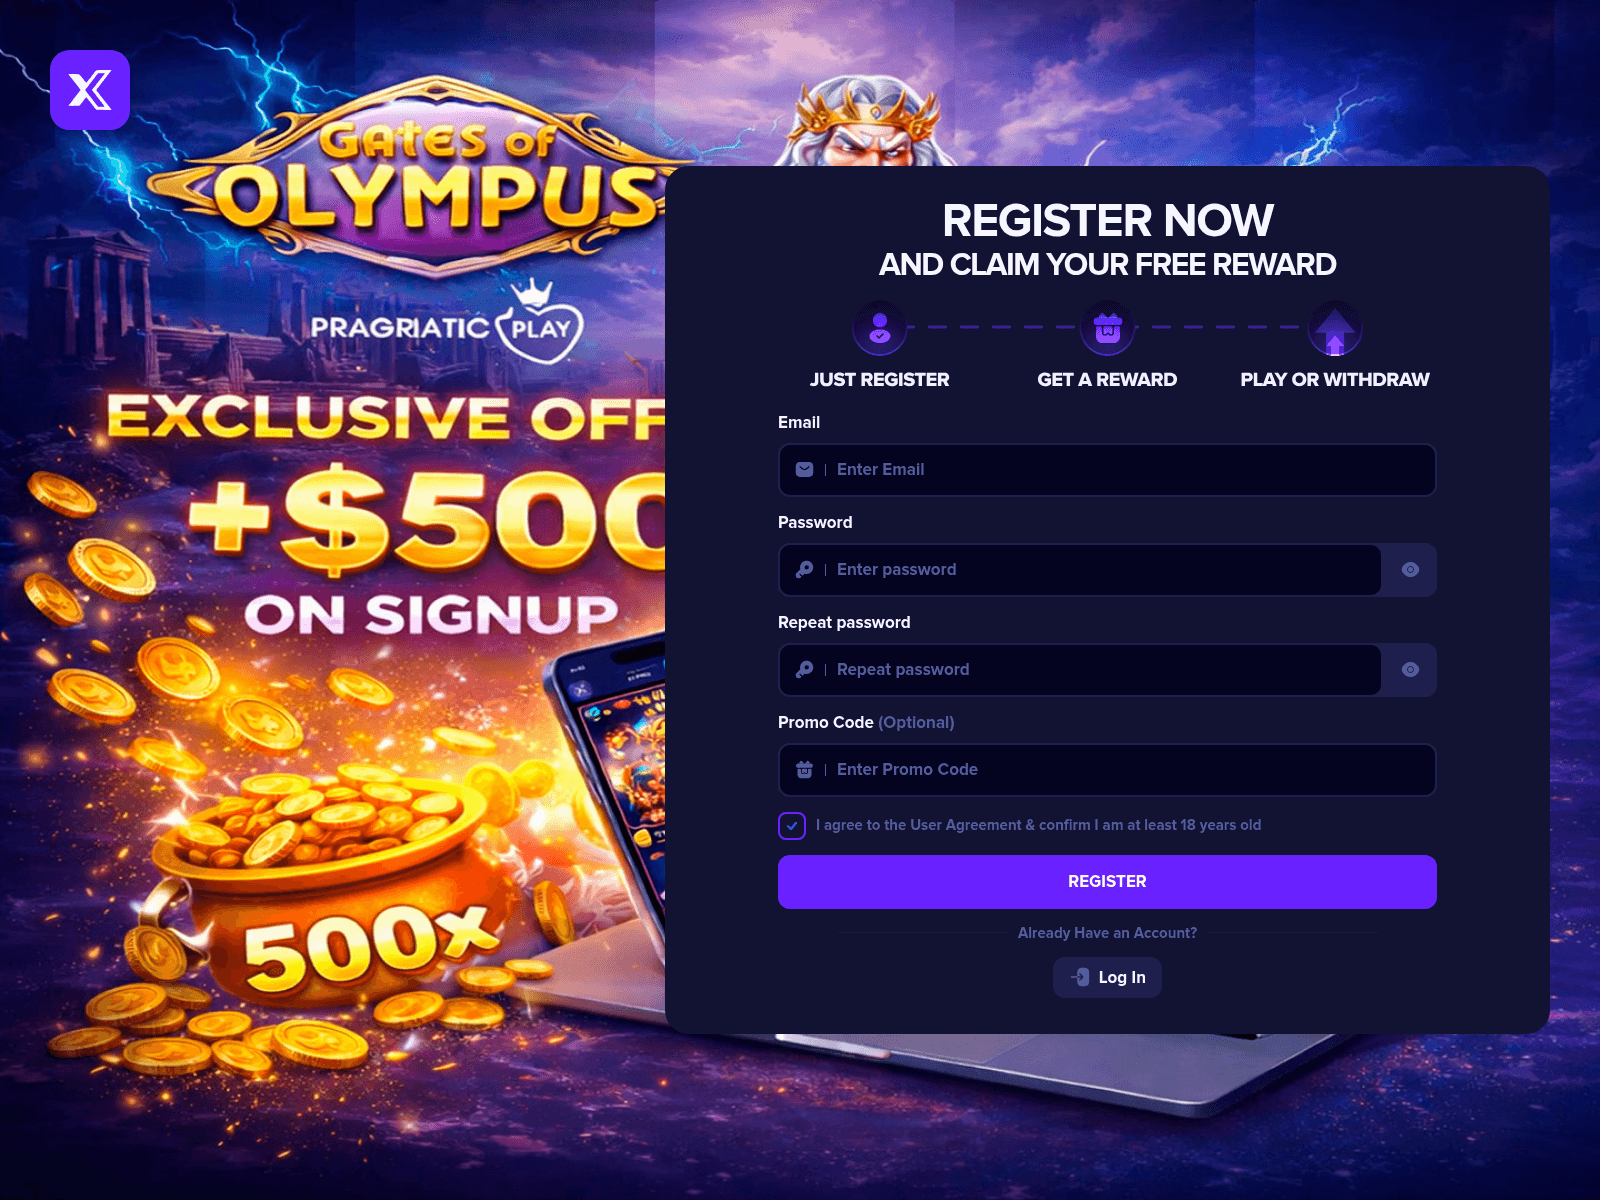This screenshot has width=1600, height=1200.
Task: Click the envelope icon in Email field
Action: 804,469
